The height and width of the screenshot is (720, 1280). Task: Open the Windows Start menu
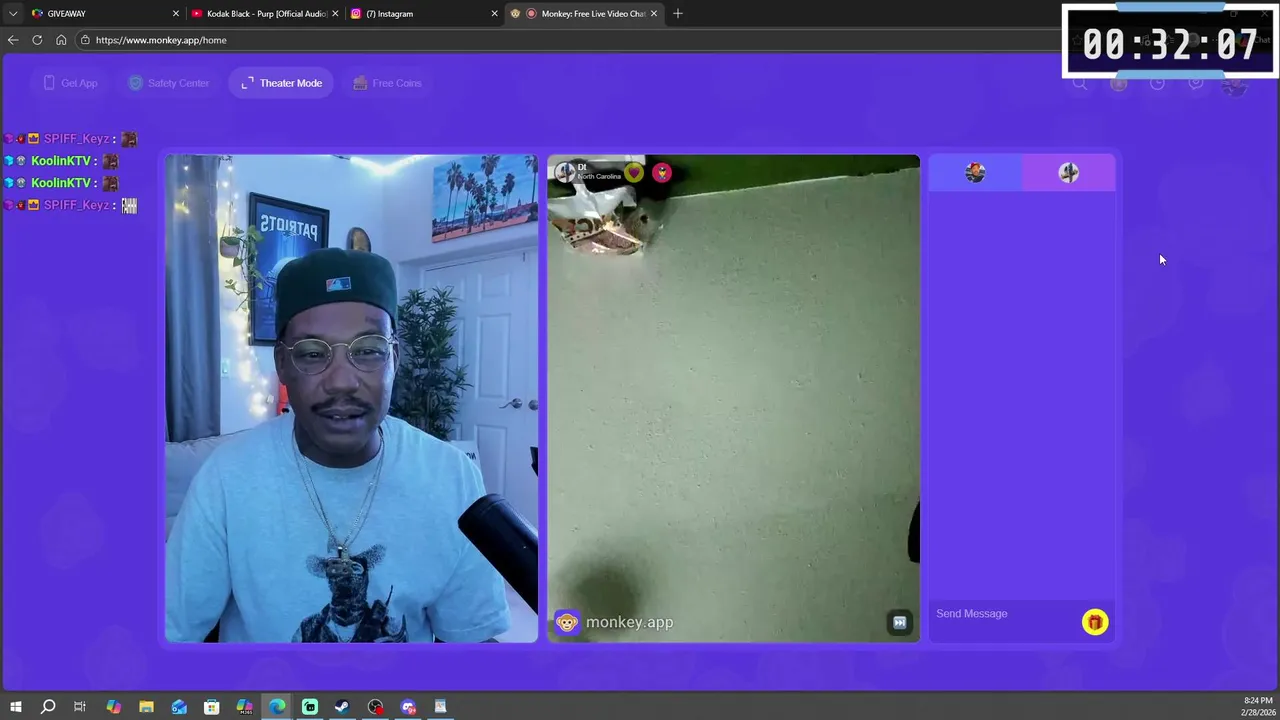coord(15,707)
